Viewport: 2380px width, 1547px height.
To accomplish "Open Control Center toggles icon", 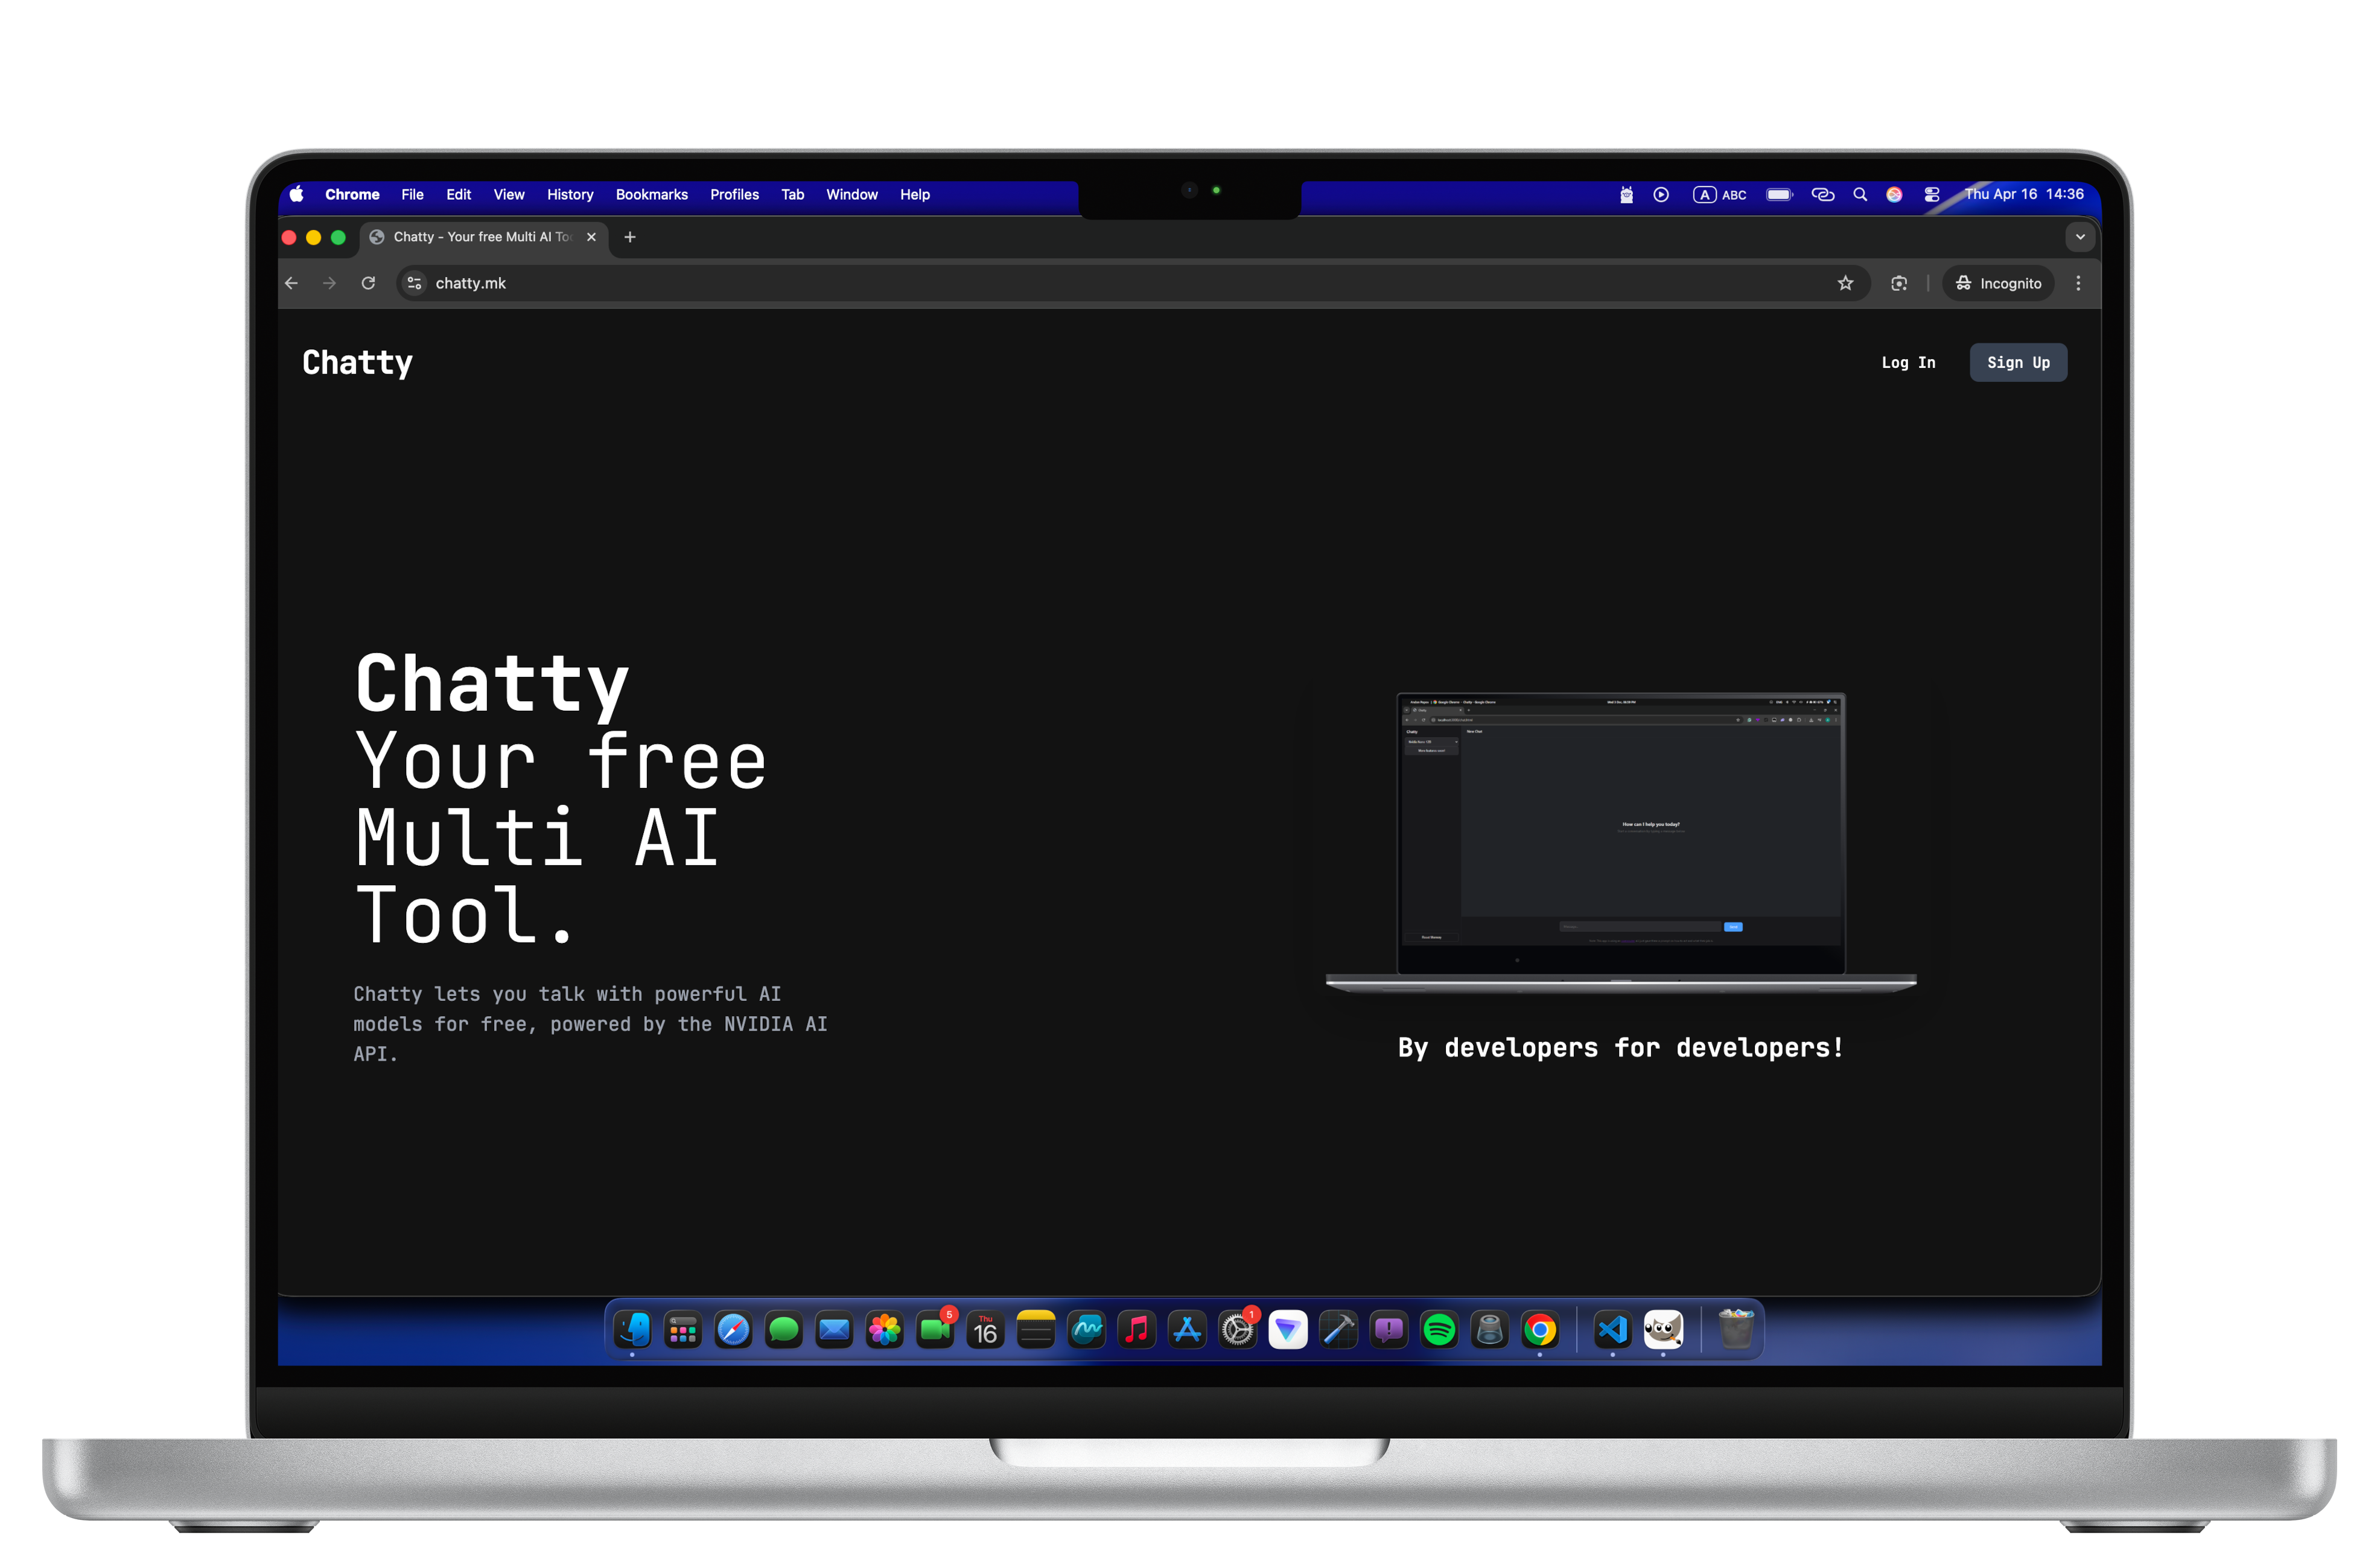I will click(1931, 195).
